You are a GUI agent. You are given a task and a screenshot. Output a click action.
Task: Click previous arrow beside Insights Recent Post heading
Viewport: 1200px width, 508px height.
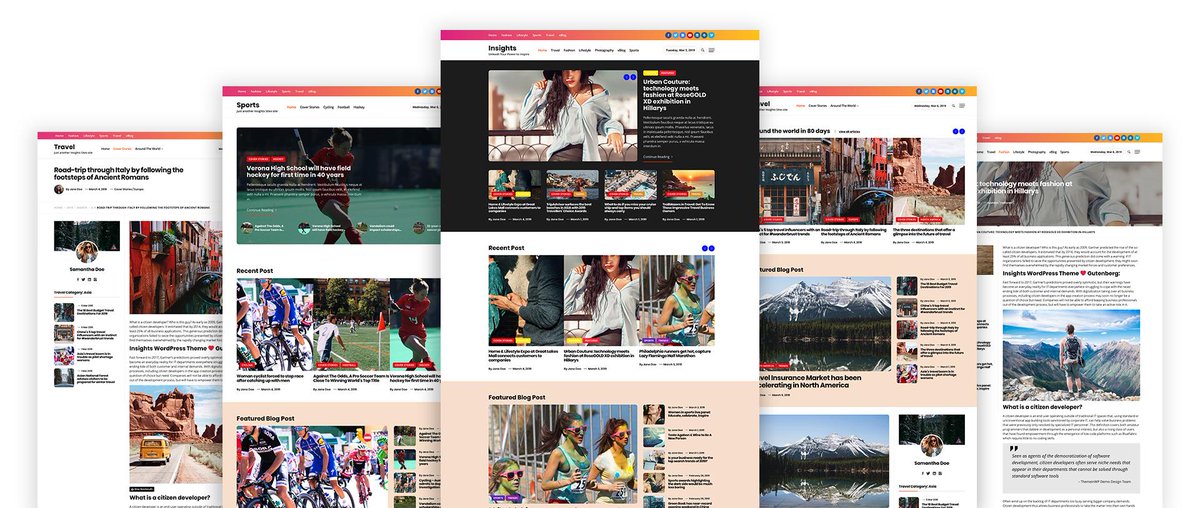704,248
